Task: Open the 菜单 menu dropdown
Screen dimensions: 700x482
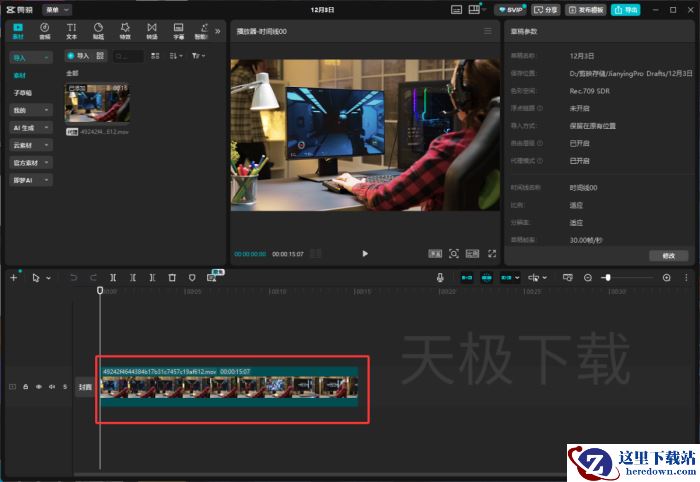Action: pos(57,9)
